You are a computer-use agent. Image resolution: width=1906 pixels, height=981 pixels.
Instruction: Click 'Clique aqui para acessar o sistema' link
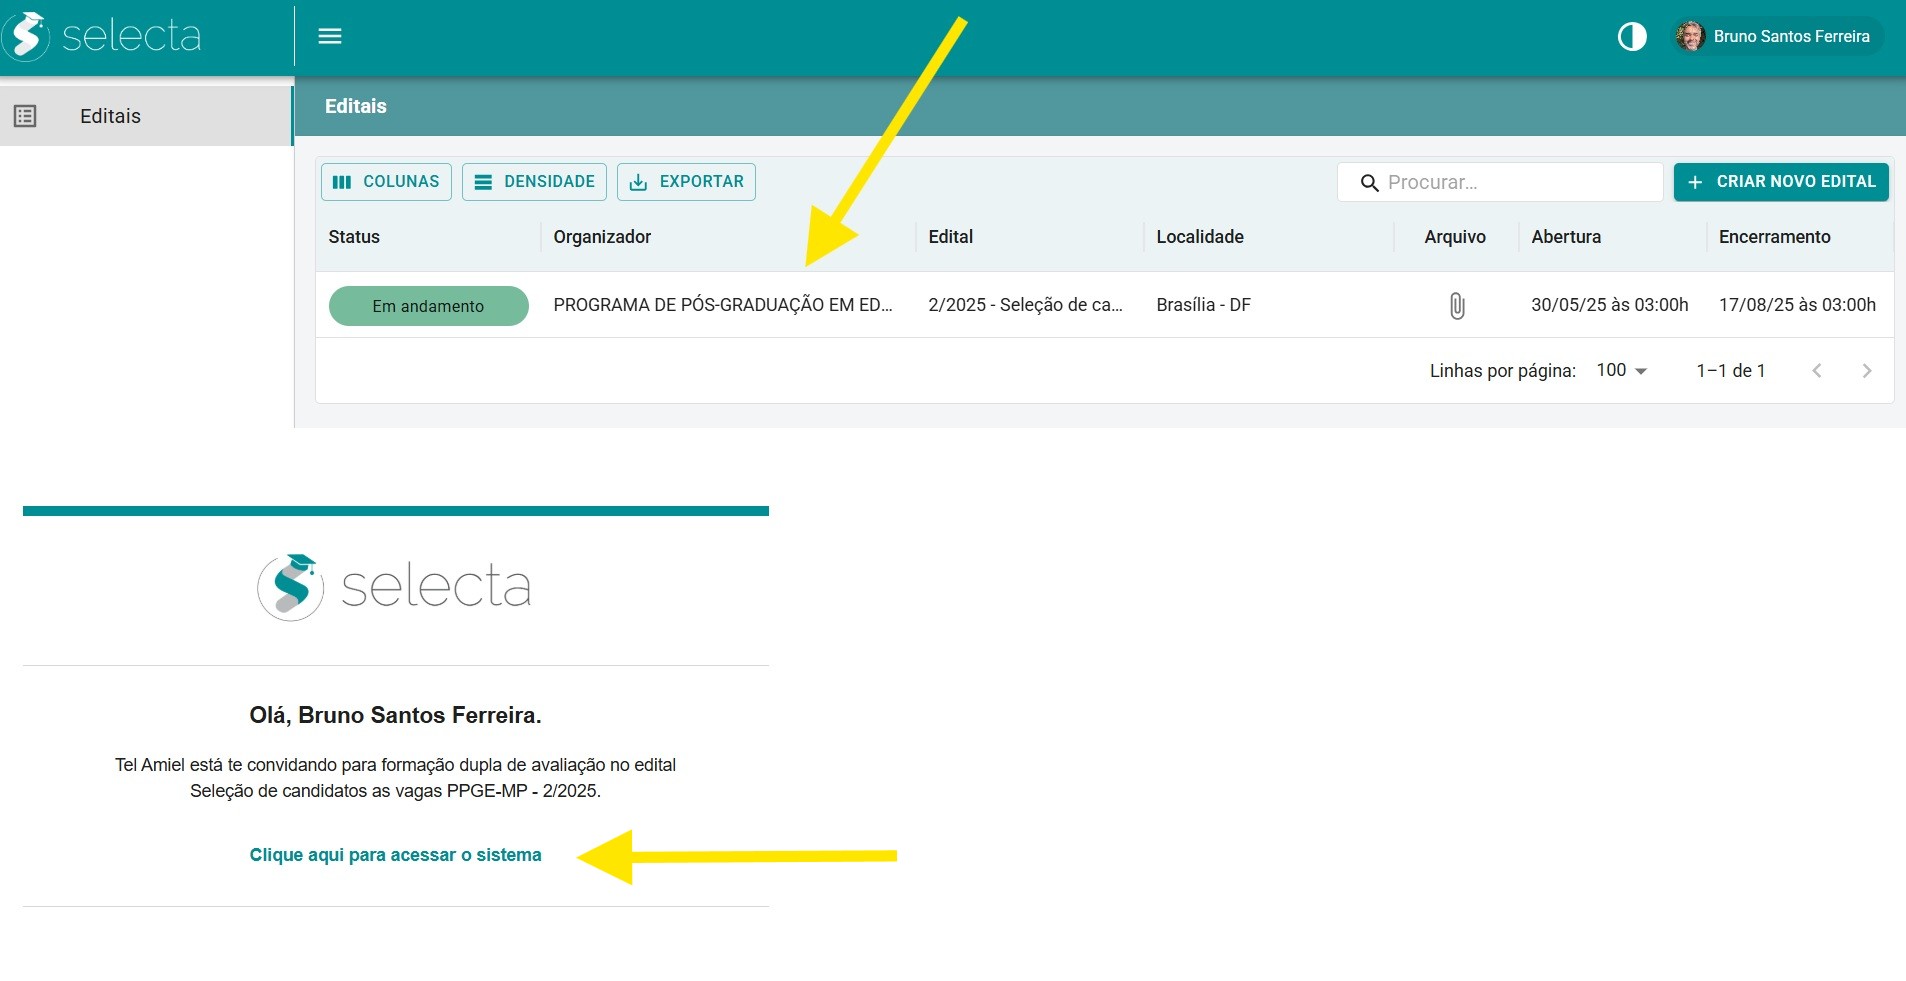395,855
